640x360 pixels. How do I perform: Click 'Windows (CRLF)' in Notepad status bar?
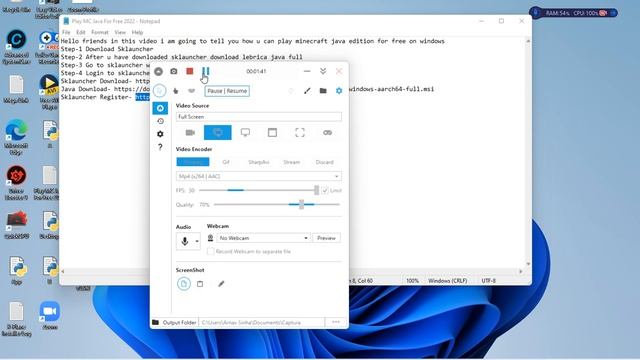pyautogui.click(x=447, y=281)
